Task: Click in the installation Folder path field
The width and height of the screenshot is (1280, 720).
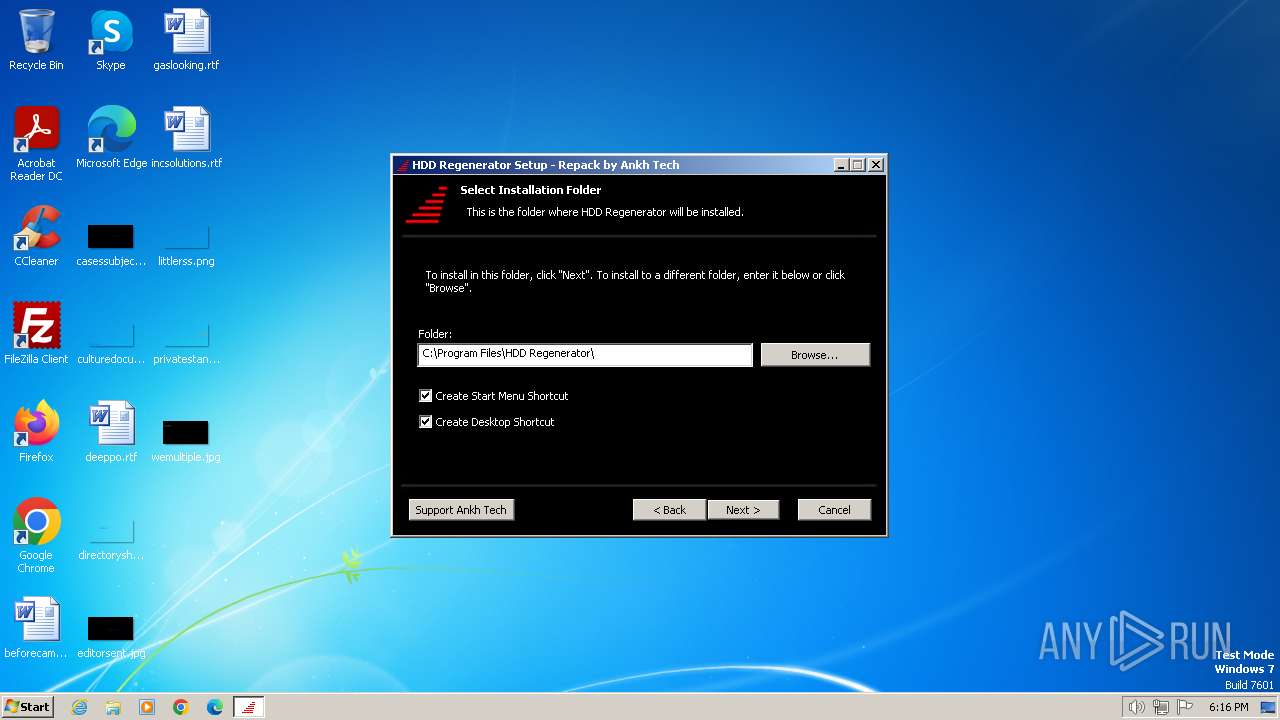Action: coord(585,354)
